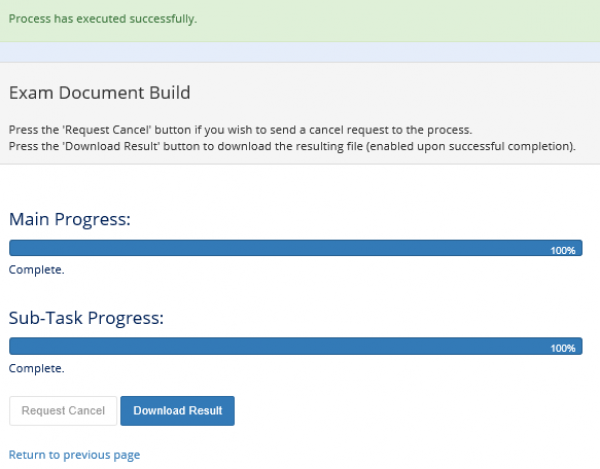Click the word 'Result' on the blue button
This screenshot has width=600, height=469.
205,410
